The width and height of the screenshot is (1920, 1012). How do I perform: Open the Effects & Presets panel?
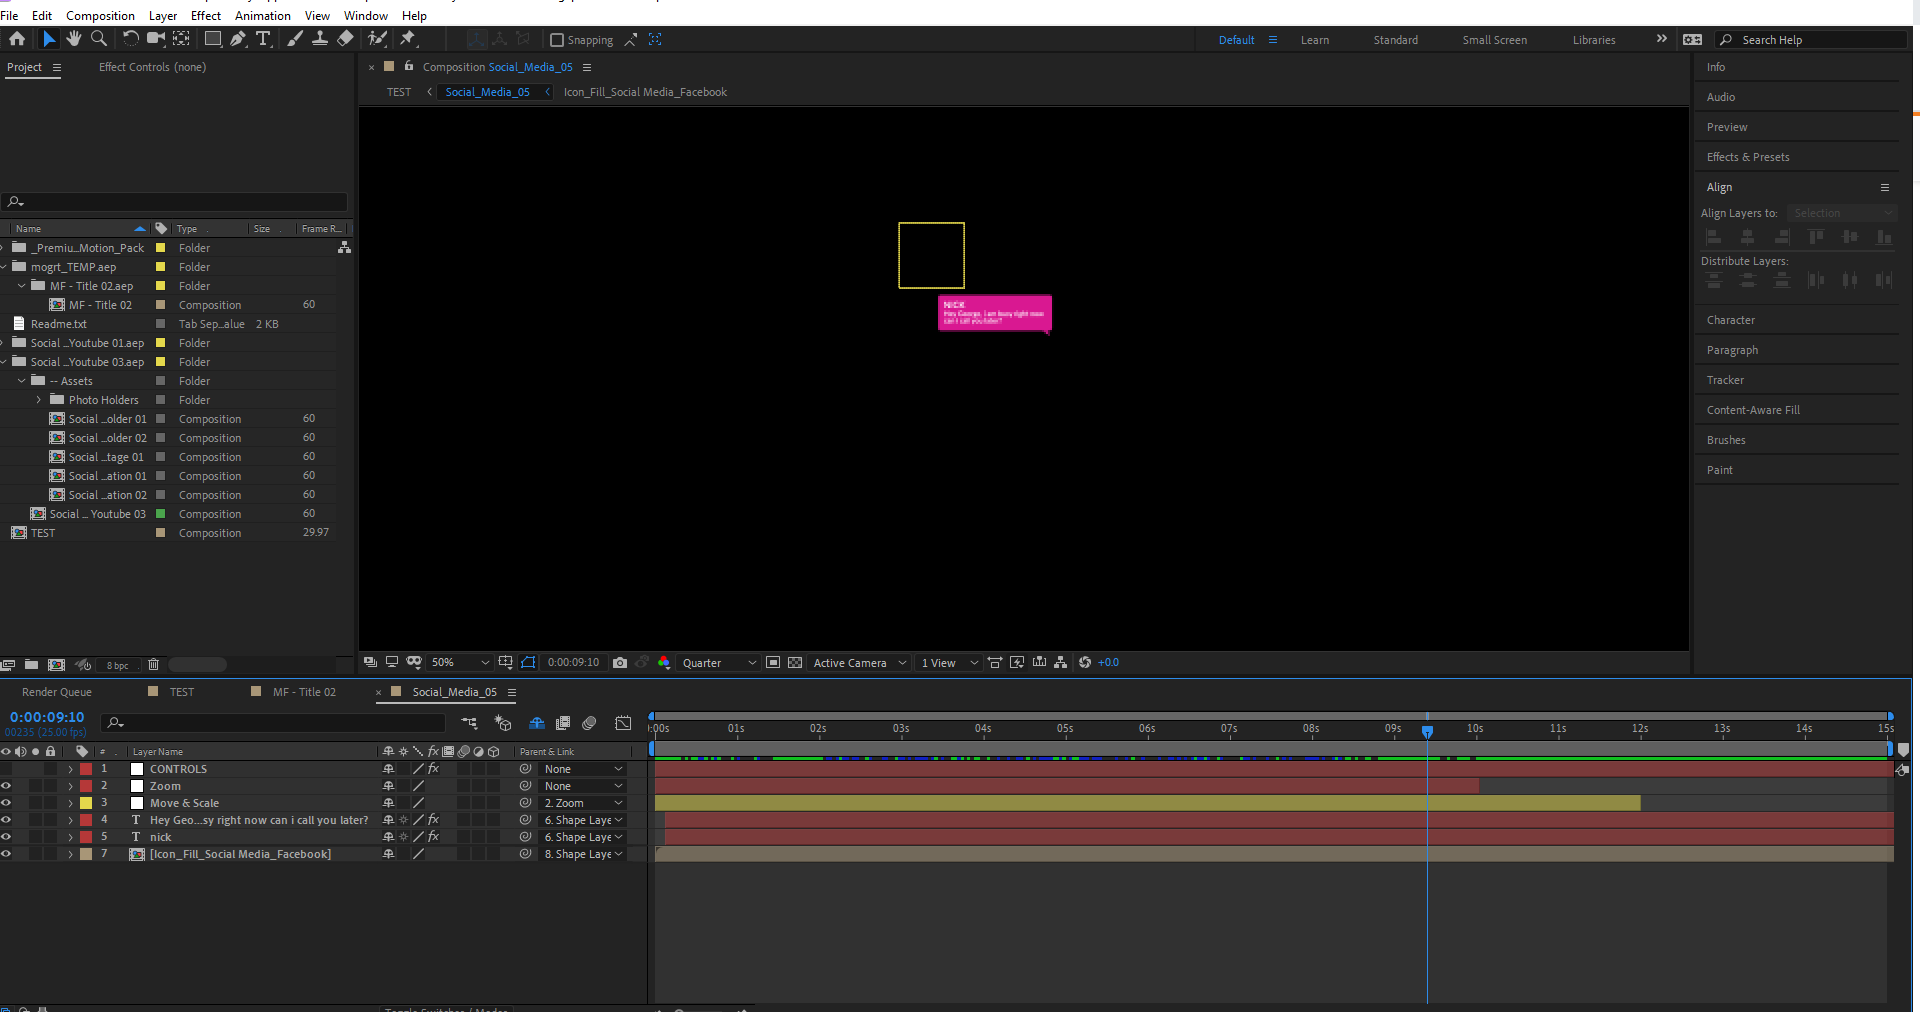tap(1748, 157)
